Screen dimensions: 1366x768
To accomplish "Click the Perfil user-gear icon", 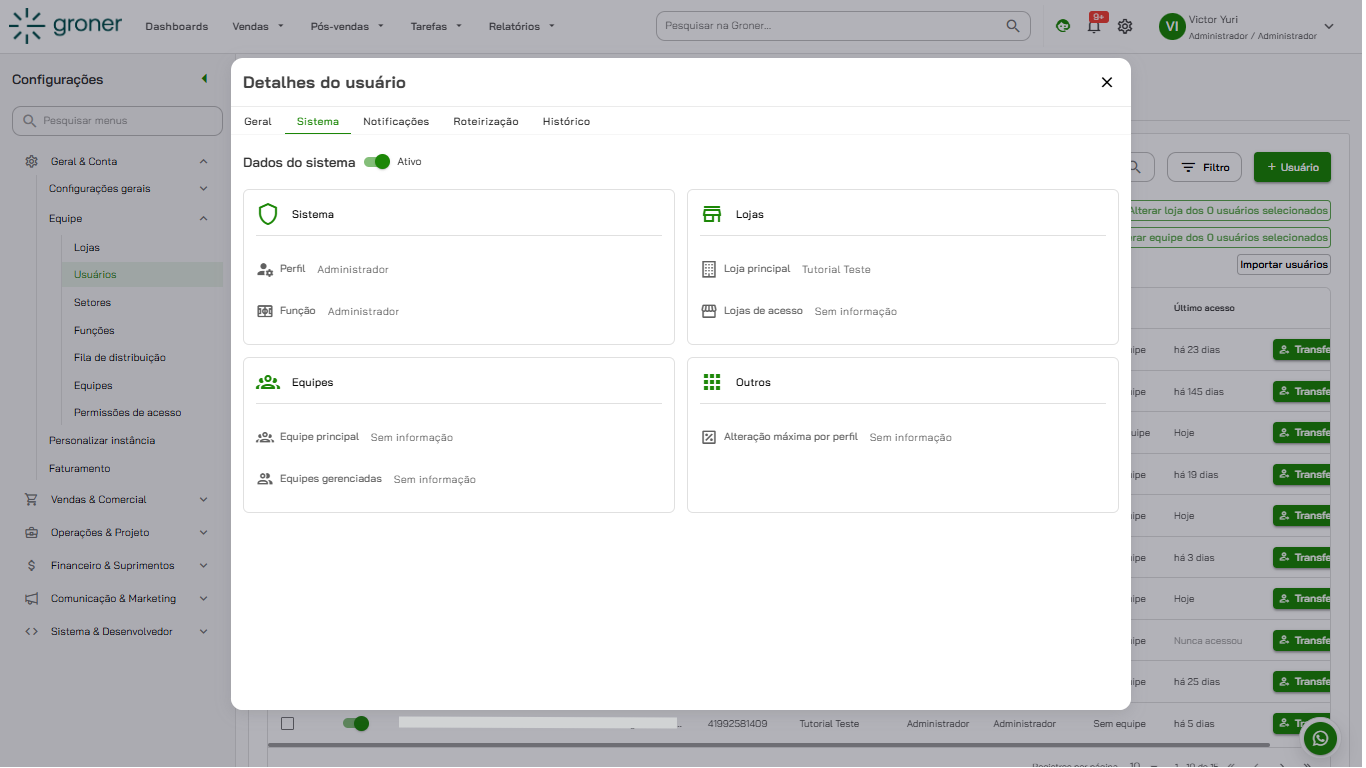I will tap(265, 269).
